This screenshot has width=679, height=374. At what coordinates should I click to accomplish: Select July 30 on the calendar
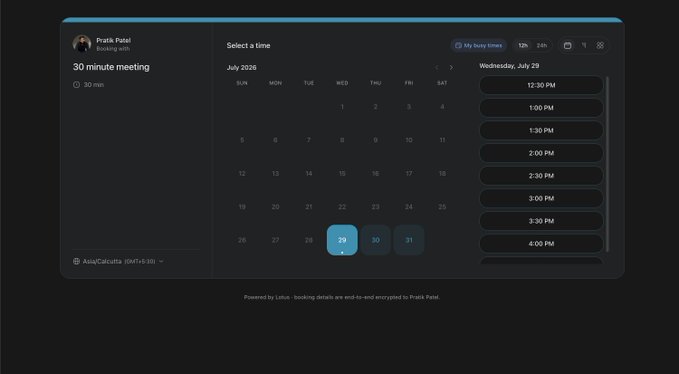coord(375,240)
